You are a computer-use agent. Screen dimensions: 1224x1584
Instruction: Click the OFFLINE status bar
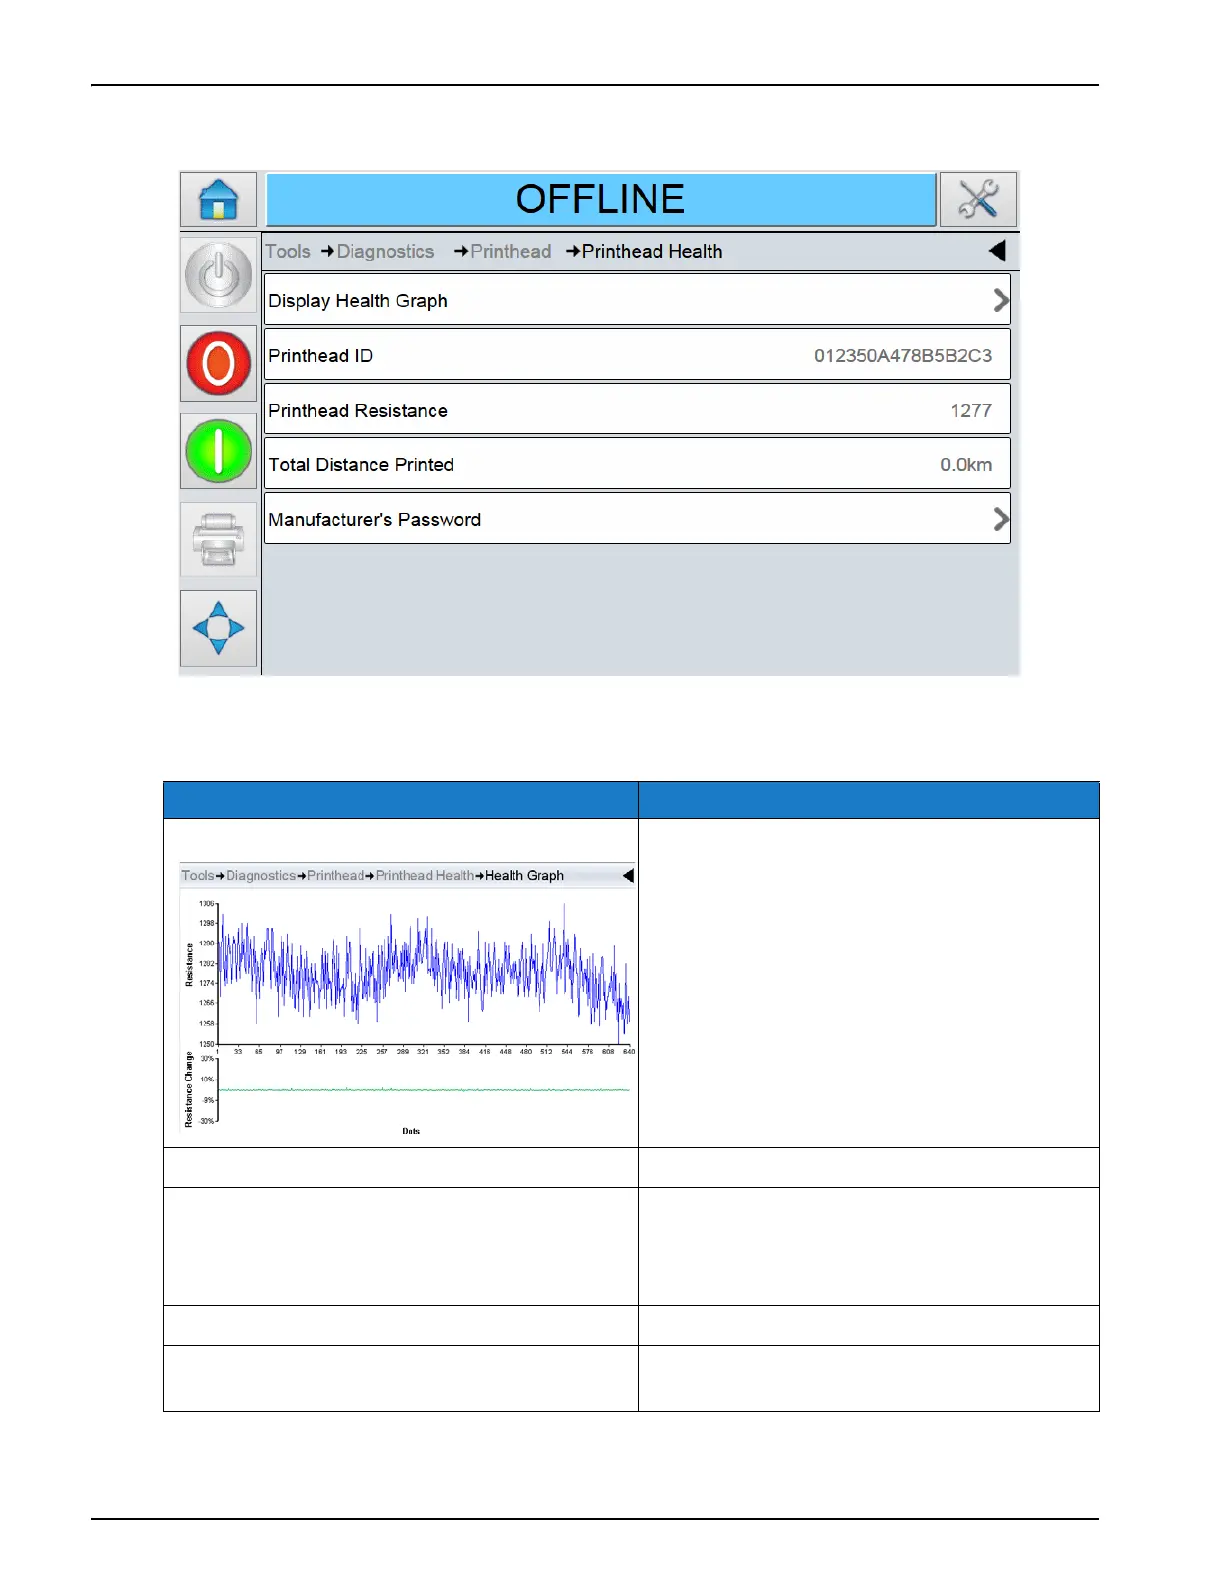pos(601,199)
